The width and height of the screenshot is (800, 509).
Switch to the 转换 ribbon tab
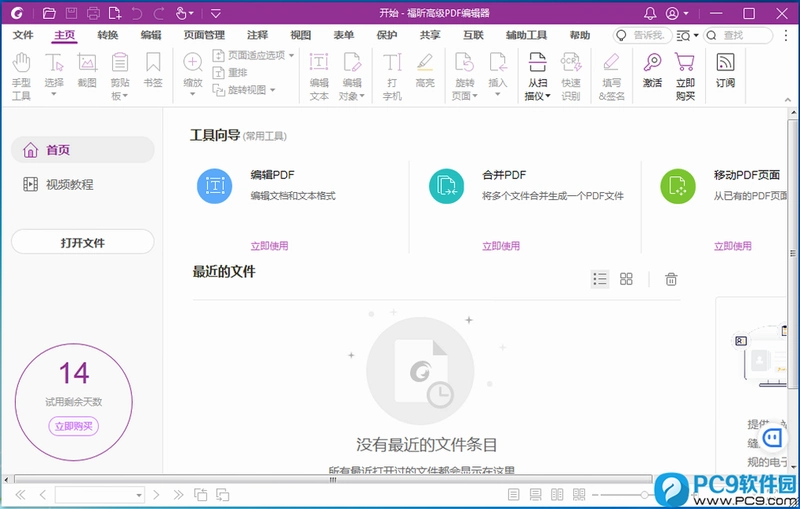tap(108, 35)
